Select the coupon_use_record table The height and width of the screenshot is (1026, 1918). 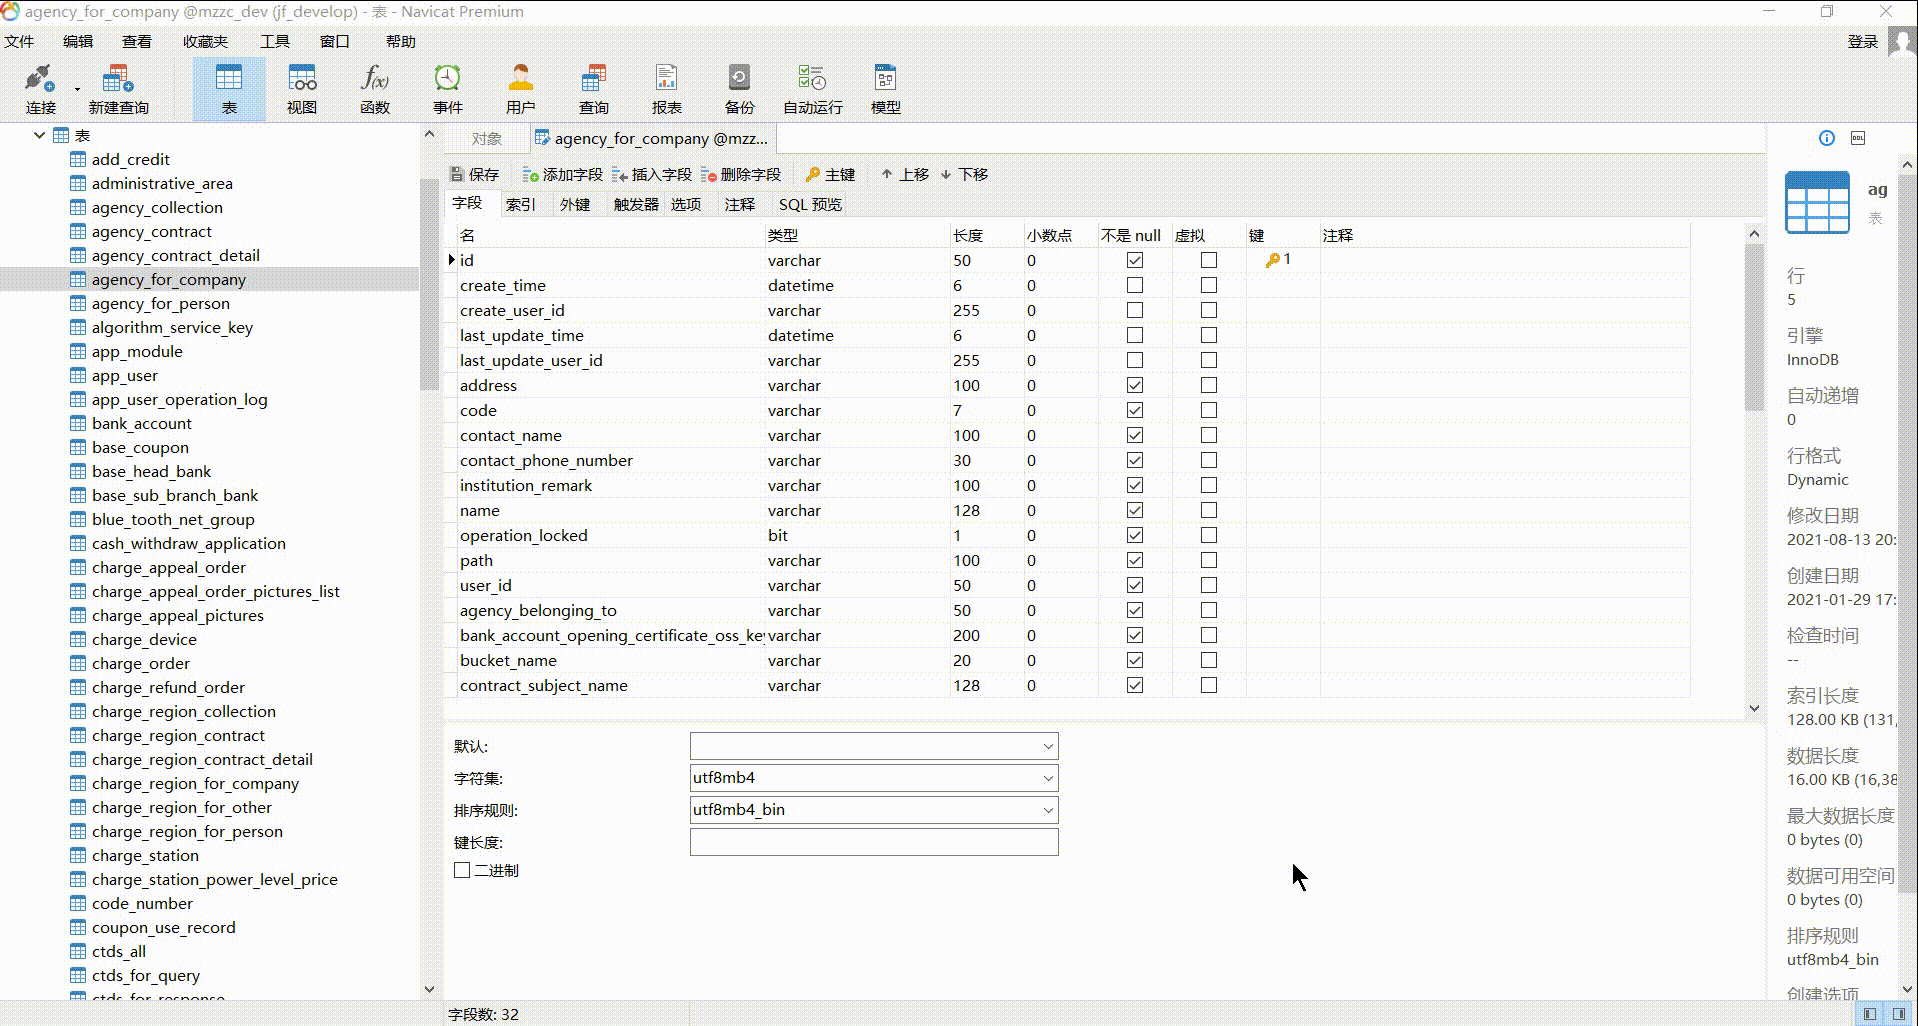(164, 927)
